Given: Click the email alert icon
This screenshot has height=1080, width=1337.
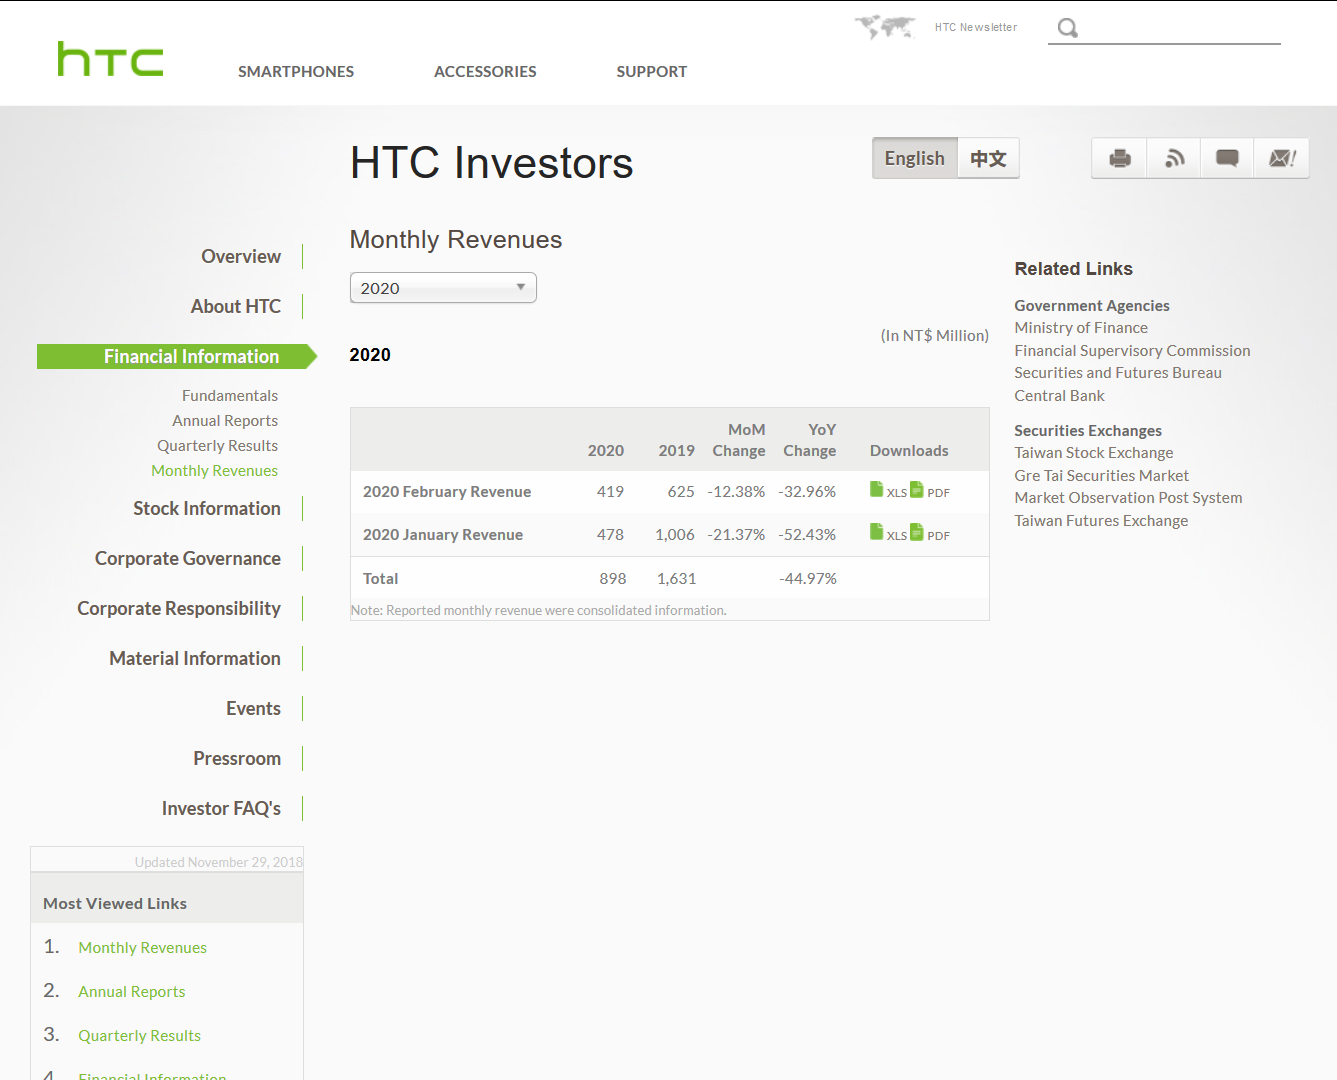Looking at the screenshot, I should (x=1282, y=158).
